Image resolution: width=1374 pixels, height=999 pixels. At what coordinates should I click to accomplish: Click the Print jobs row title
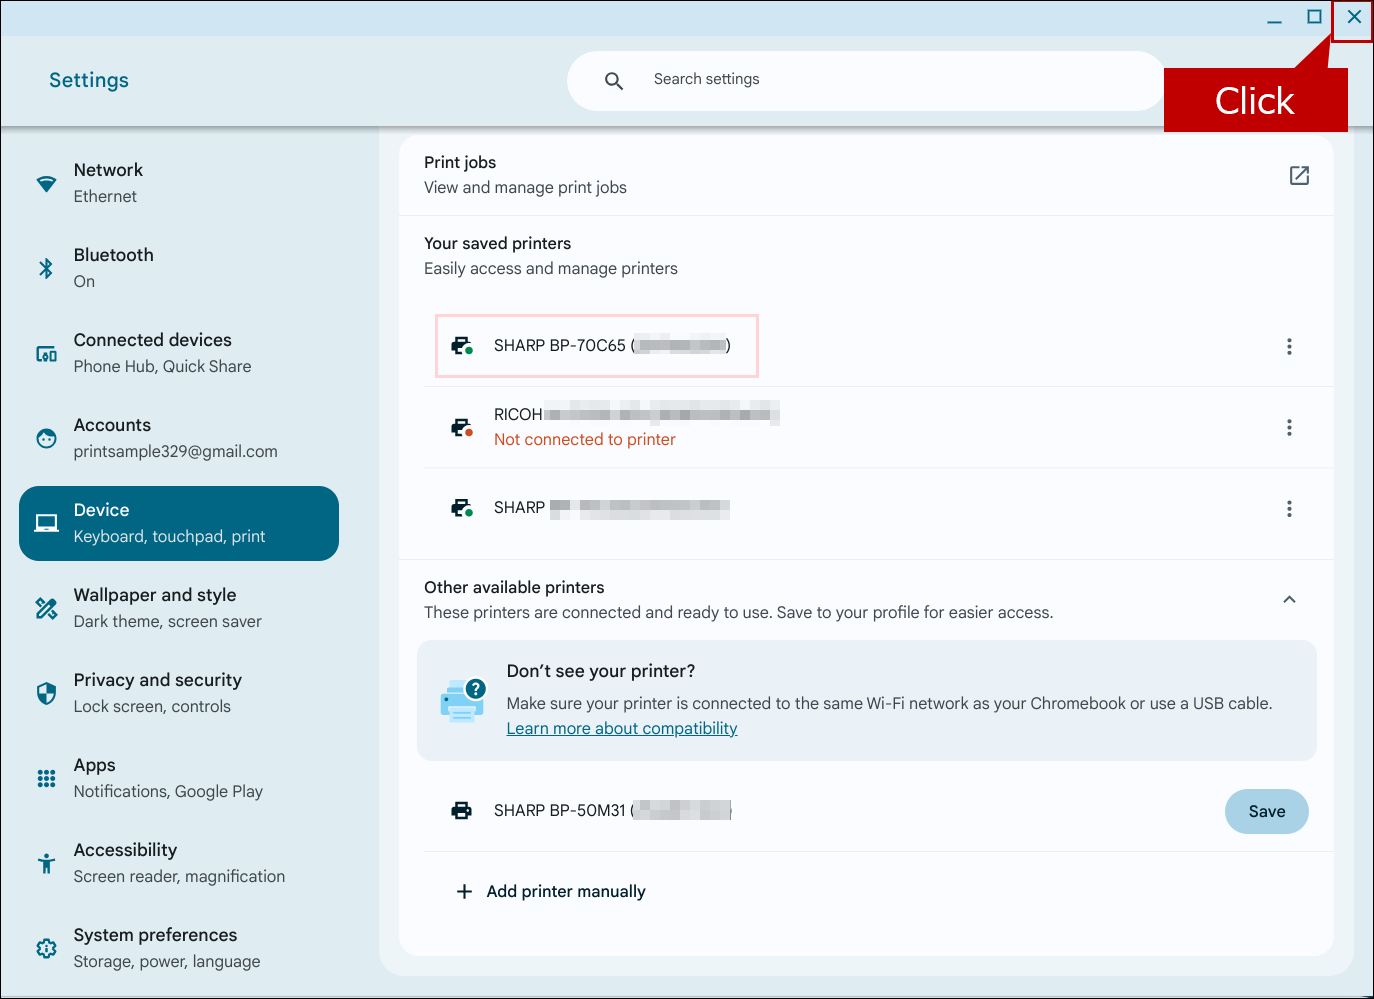tap(460, 162)
